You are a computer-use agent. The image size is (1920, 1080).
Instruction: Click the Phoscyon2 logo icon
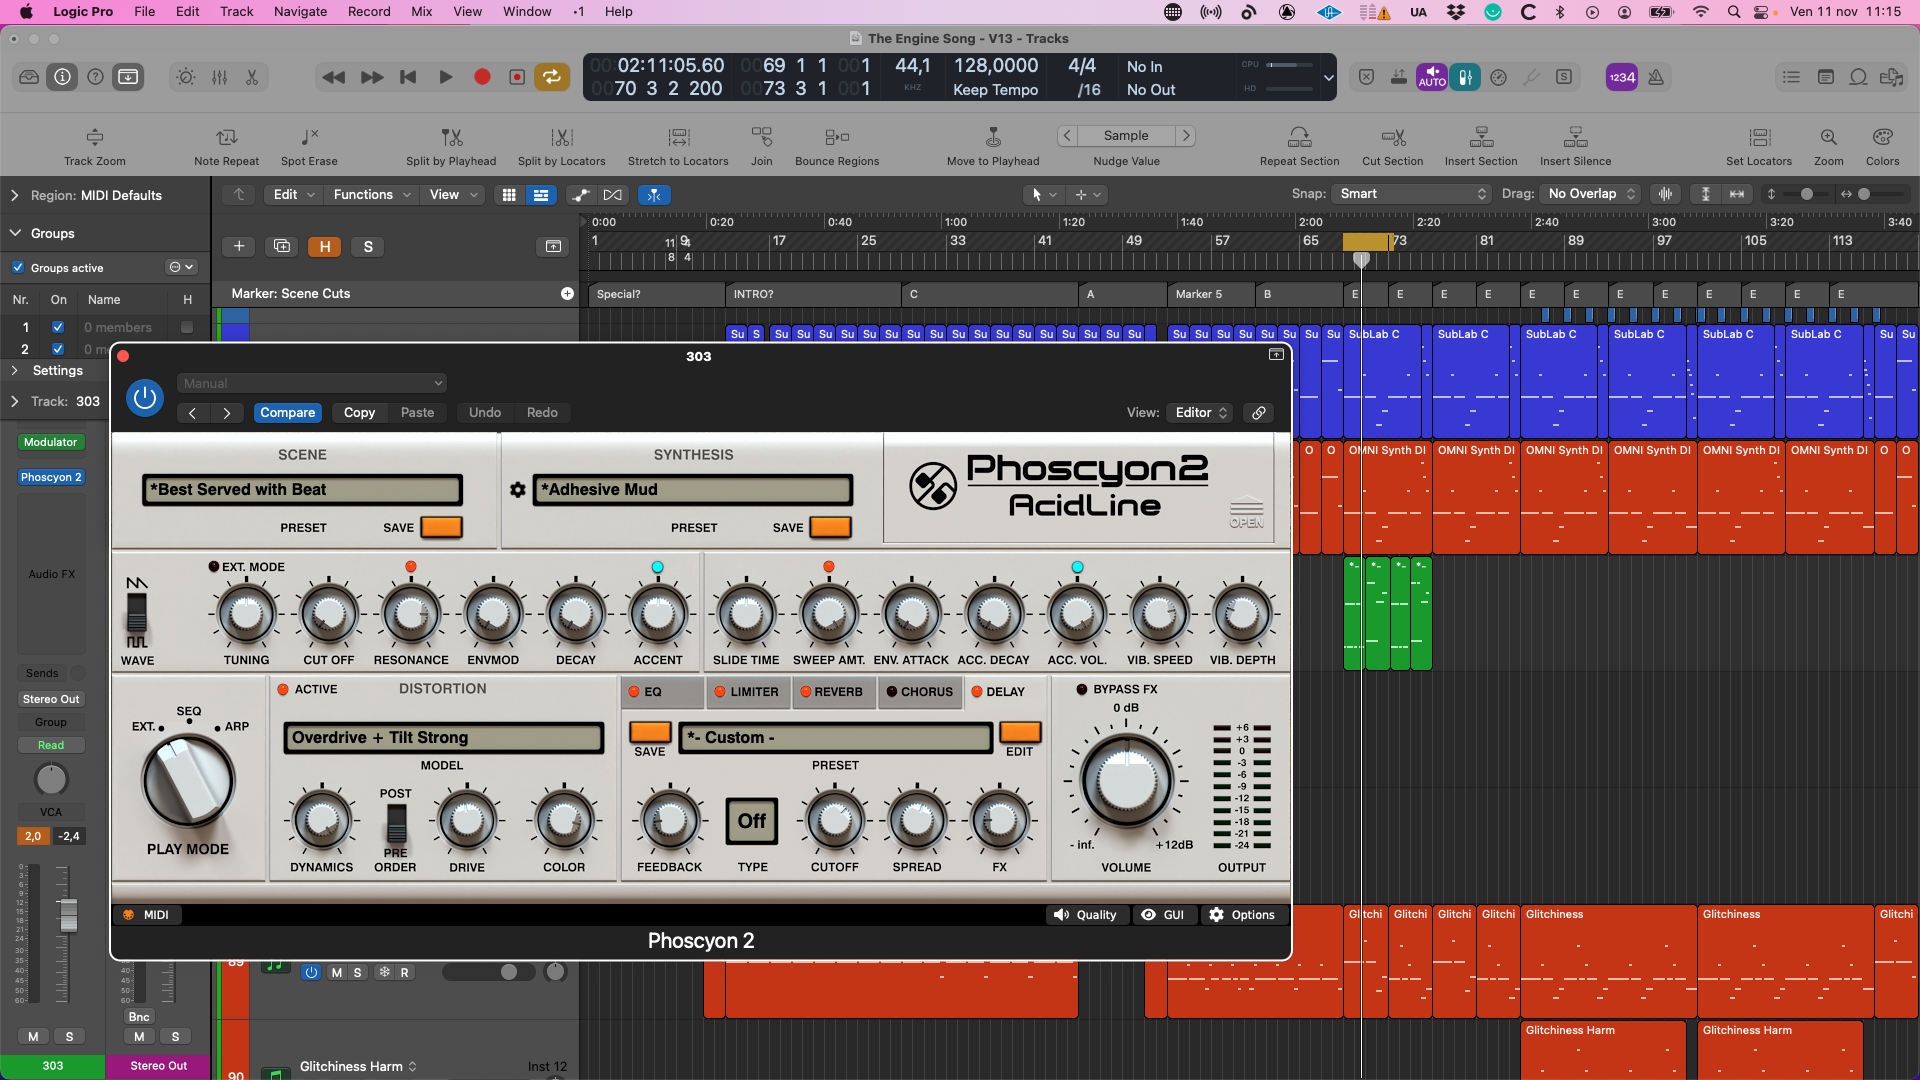[933, 487]
